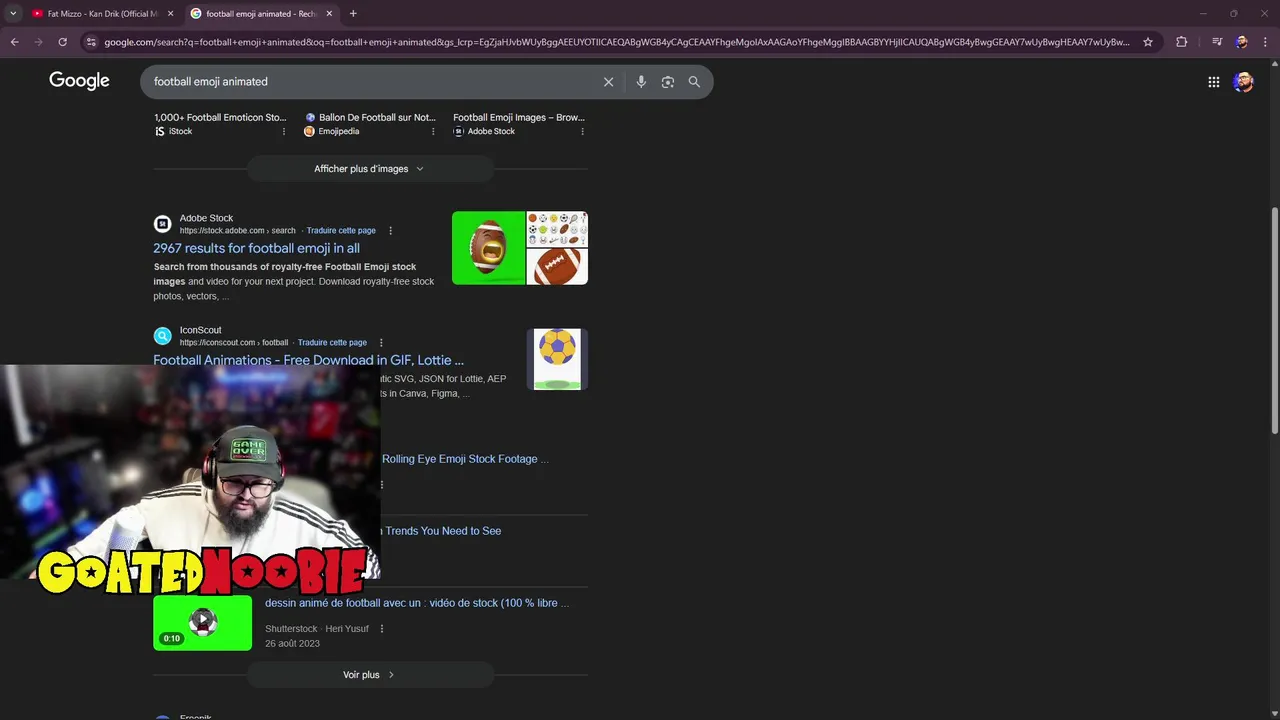Open the Trends You Need to See link
The height and width of the screenshot is (720, 1280).
443,531
